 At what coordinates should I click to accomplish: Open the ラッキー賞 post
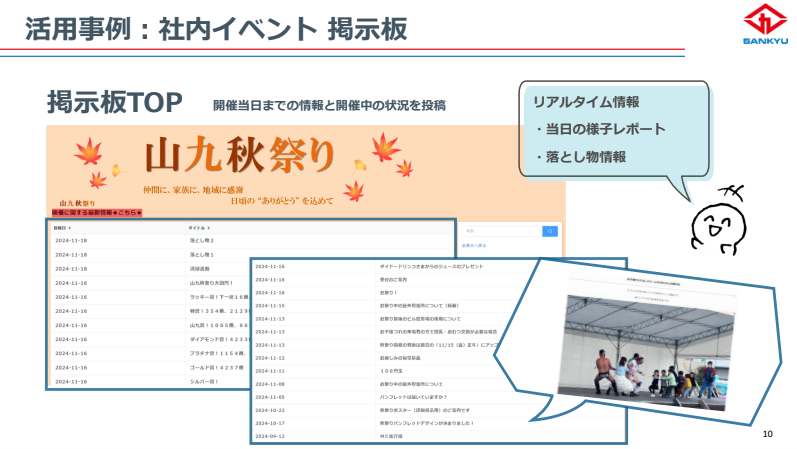219,297
